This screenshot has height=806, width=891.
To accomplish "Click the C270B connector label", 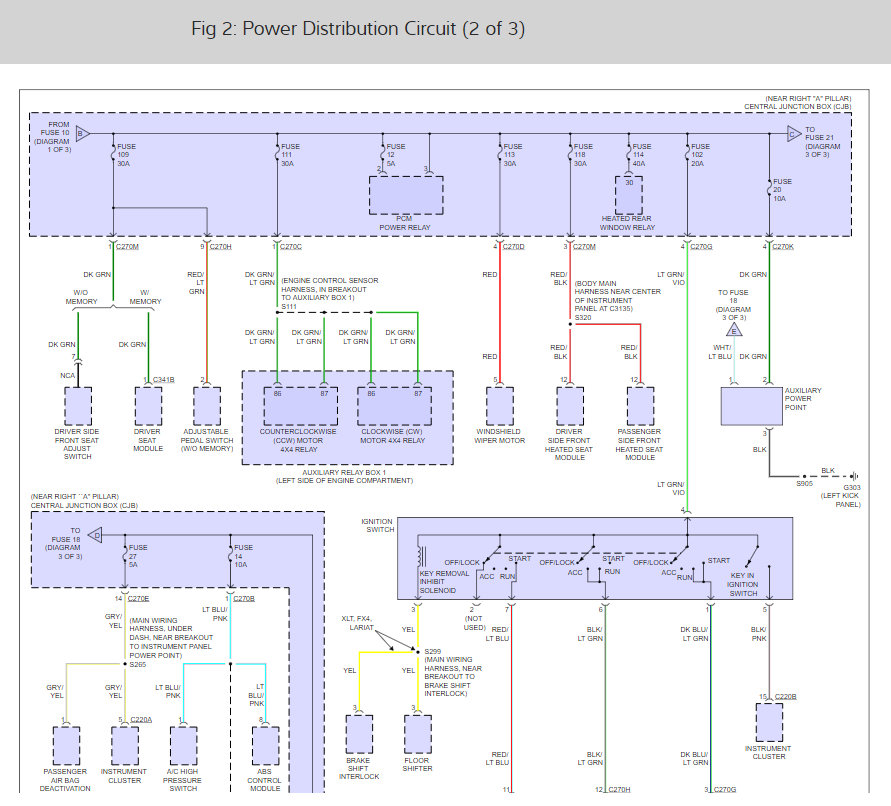I will click(x=244, y=599).
